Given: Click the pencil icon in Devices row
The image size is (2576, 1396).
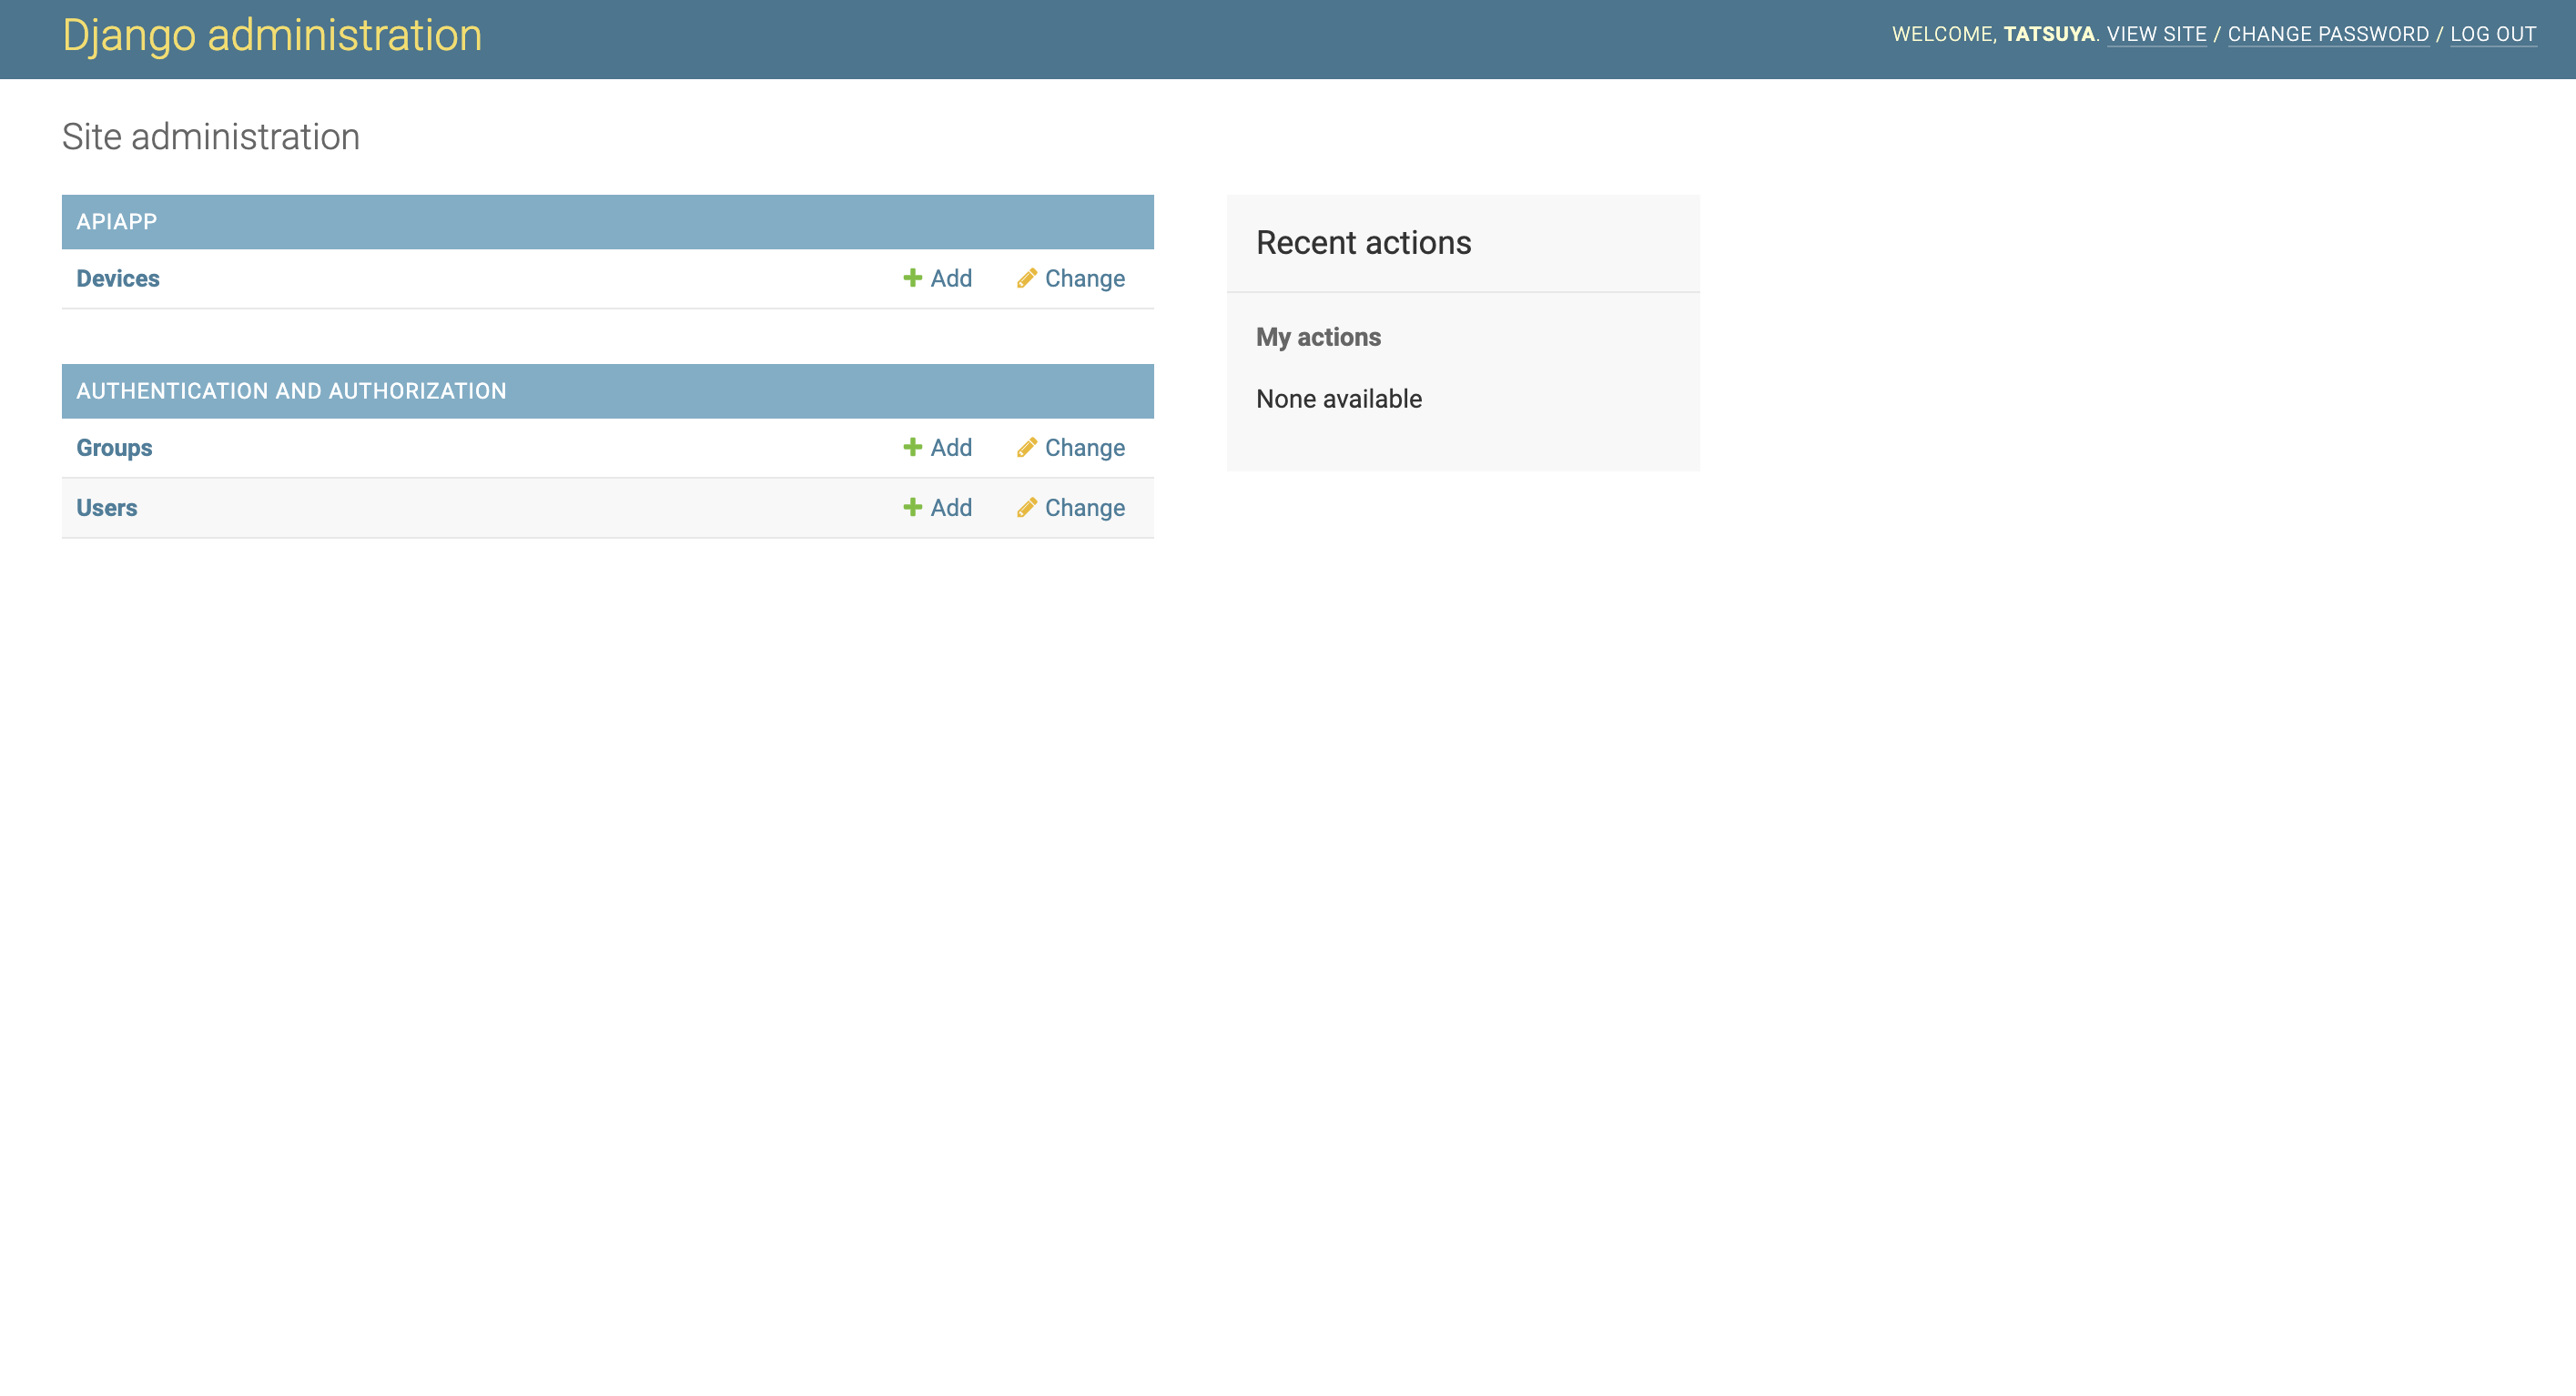Looking at the screenshot, I should coord(1026,278).
